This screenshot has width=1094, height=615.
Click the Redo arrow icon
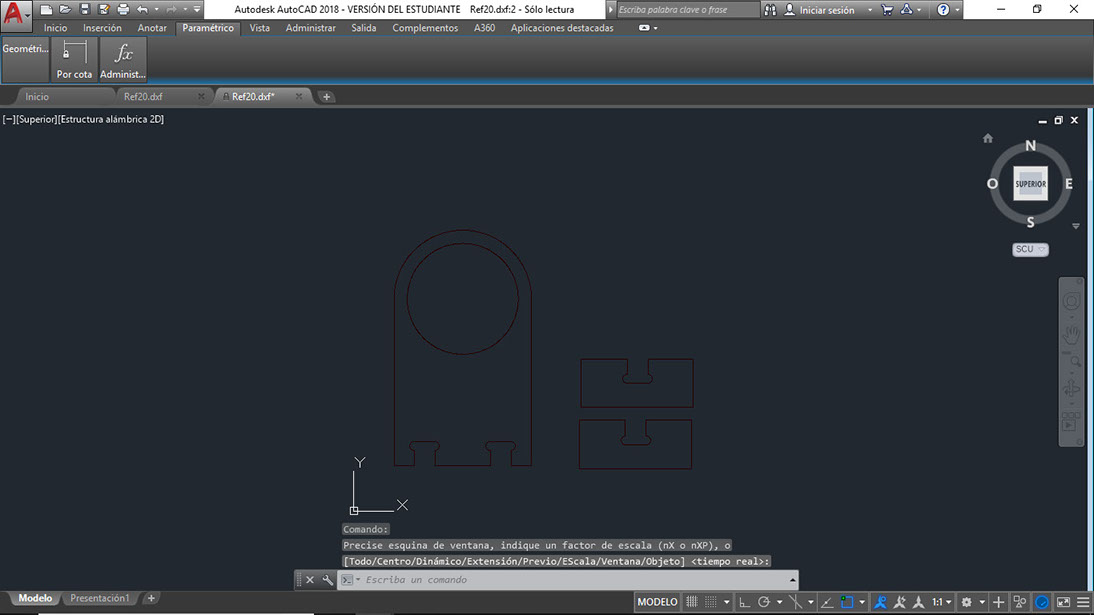(171, 10)
